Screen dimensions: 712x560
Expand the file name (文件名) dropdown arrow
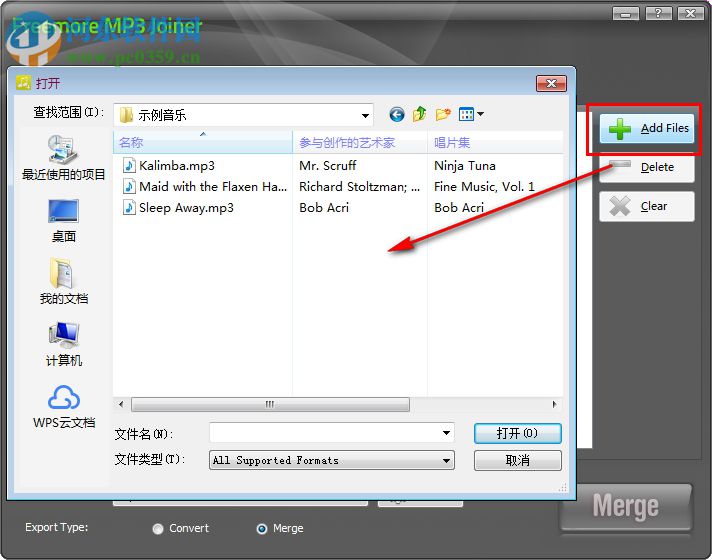446,433
